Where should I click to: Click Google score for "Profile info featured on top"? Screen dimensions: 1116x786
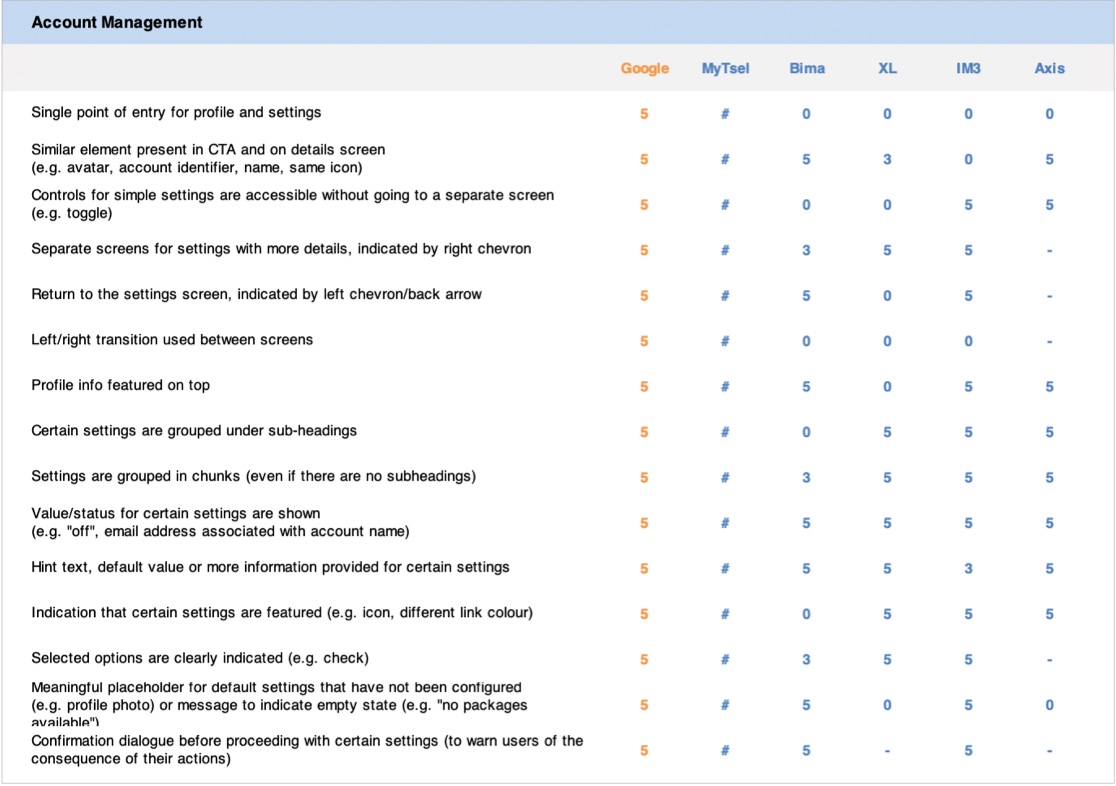pos(644,387)
